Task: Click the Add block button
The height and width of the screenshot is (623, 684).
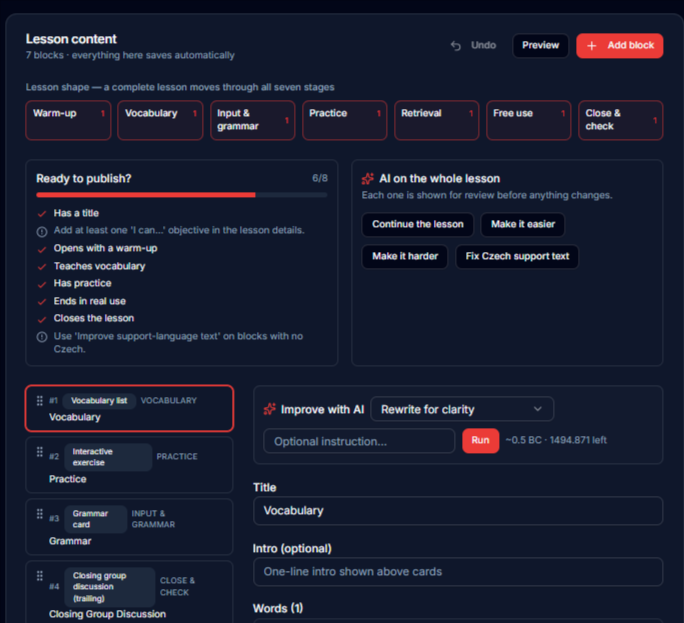Action: (619, 46)
